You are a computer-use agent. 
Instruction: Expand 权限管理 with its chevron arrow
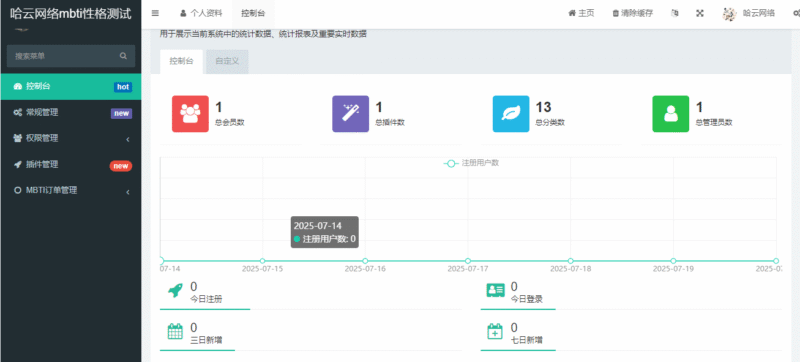(128, 139)
